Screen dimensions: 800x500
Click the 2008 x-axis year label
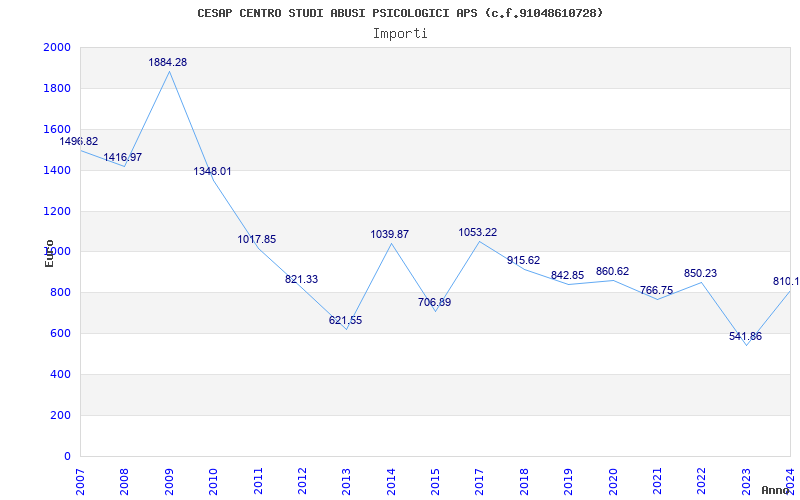(124, 481)
